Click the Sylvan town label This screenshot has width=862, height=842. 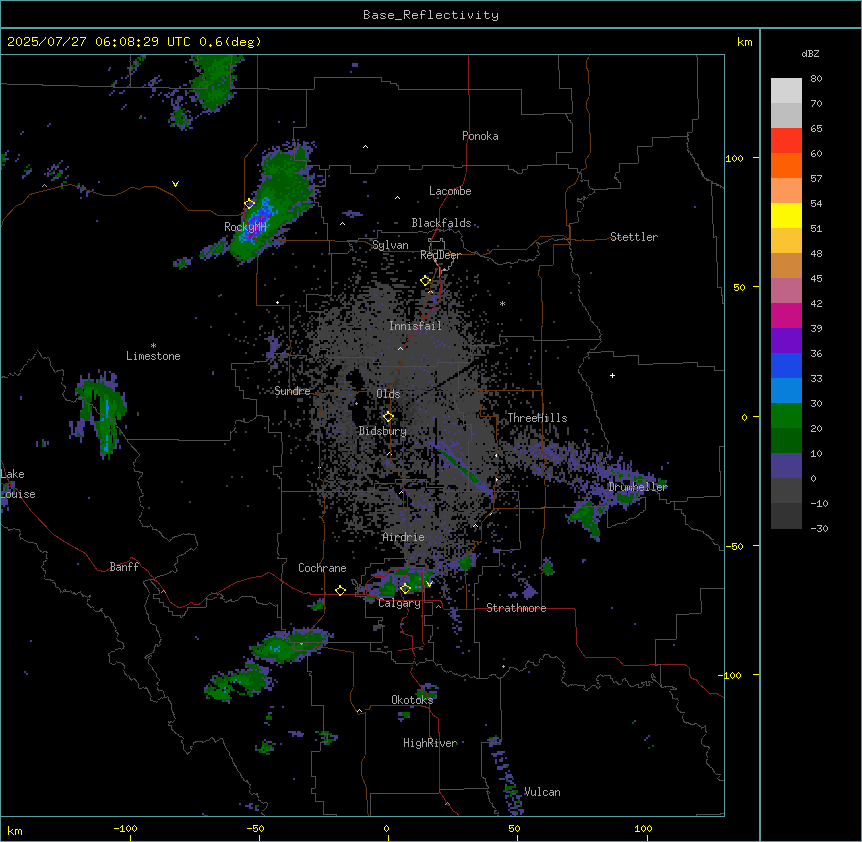pos(390,245)
